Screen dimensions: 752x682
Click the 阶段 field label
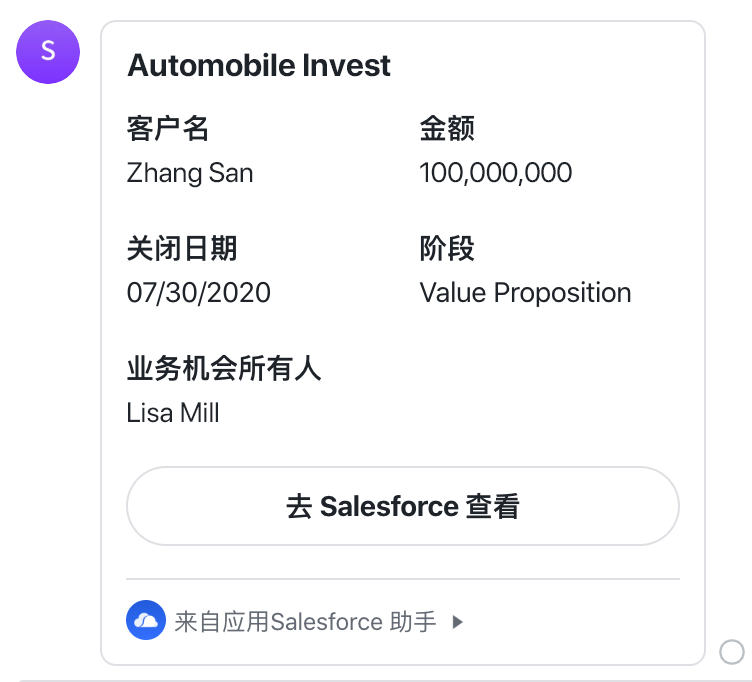[447, 248]
